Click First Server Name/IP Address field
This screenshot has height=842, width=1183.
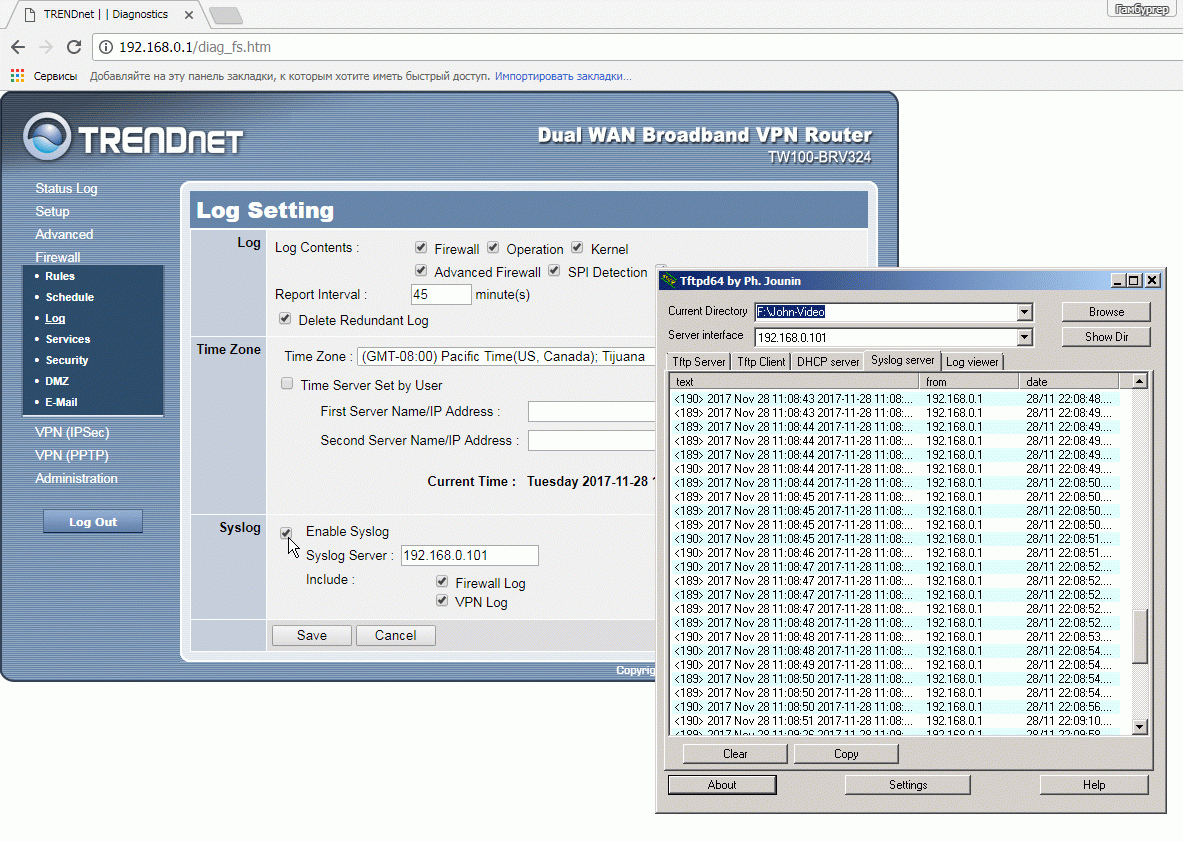click(592, 411)
